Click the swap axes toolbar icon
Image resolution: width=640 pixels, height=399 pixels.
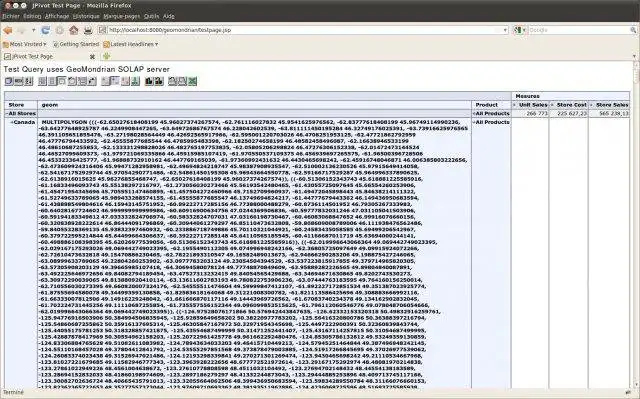tap(92, 81)
